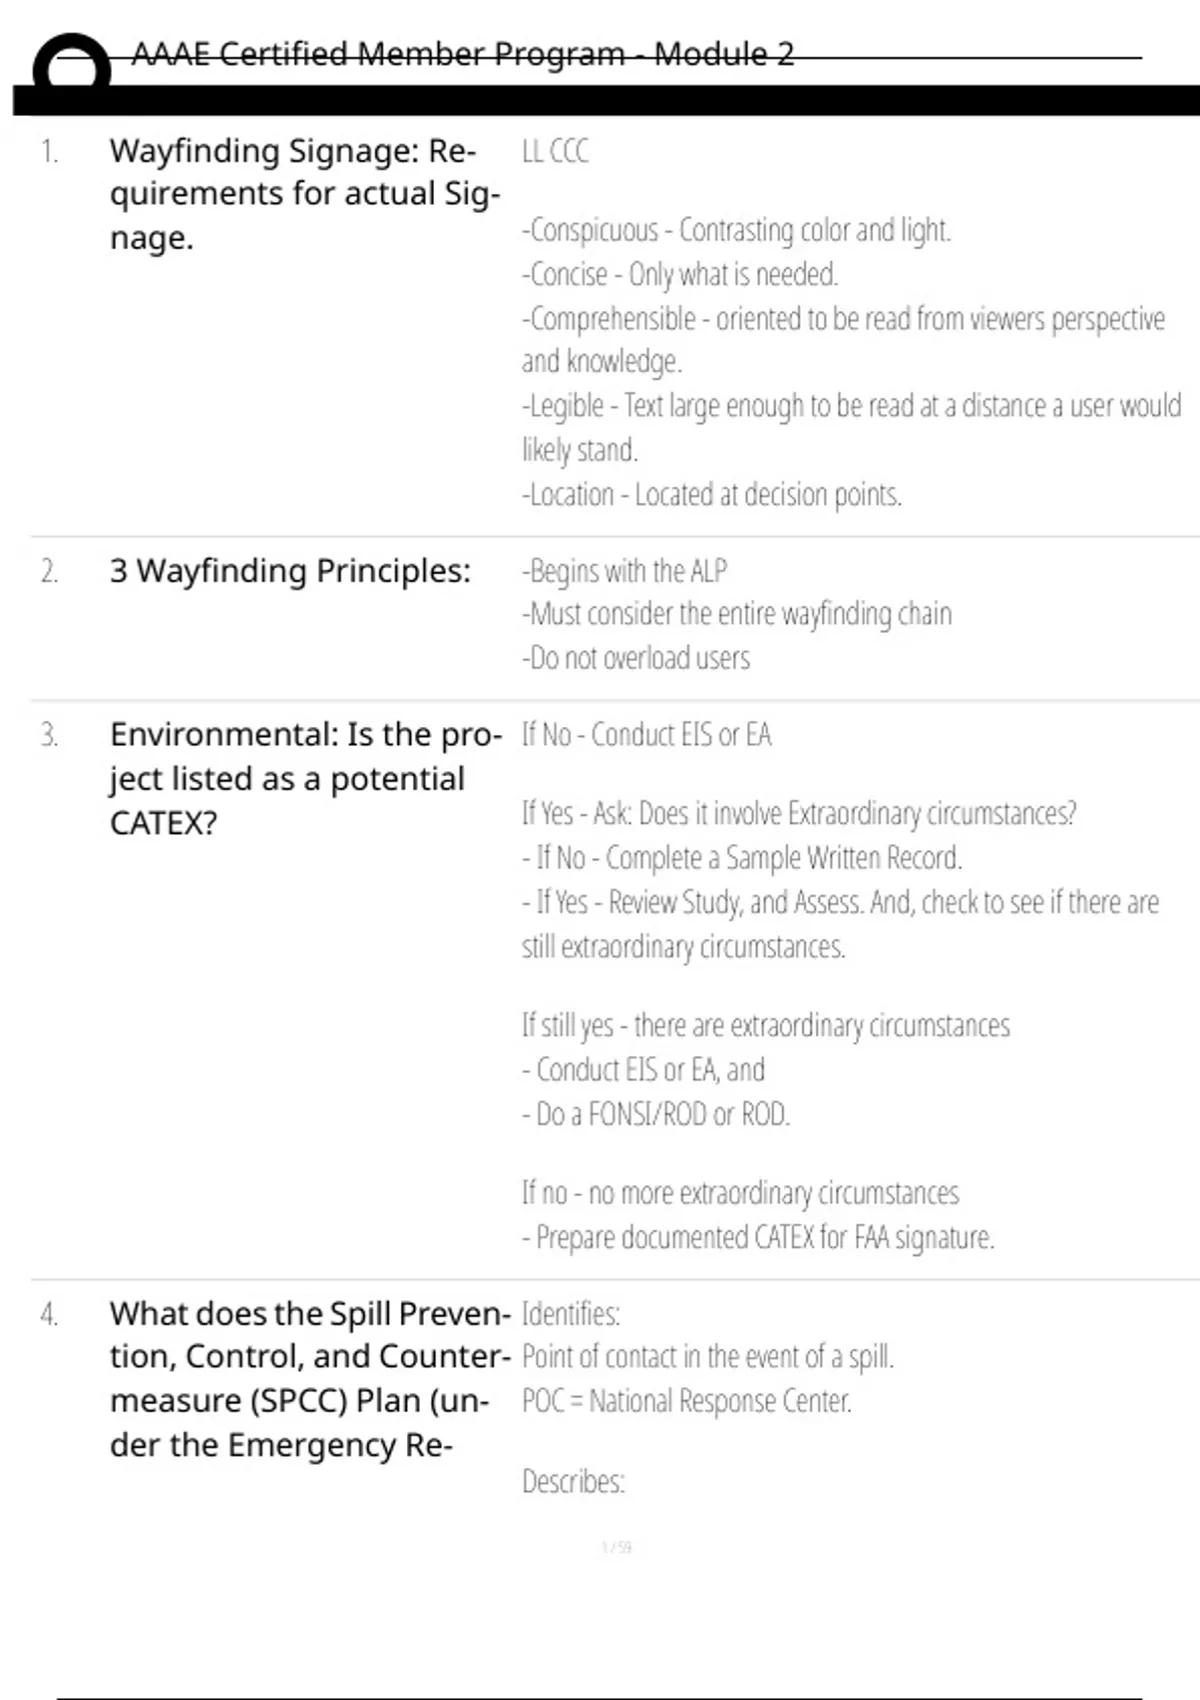Select the Spill Prevention SPCC Plan question

[x=308, y=1378]
